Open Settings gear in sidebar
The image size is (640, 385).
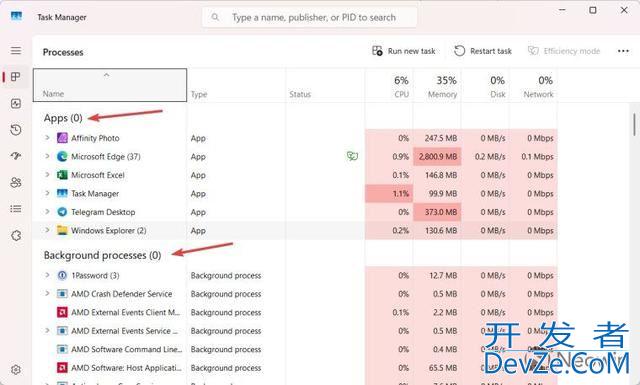pyautogui.click(x=16, y=370)
